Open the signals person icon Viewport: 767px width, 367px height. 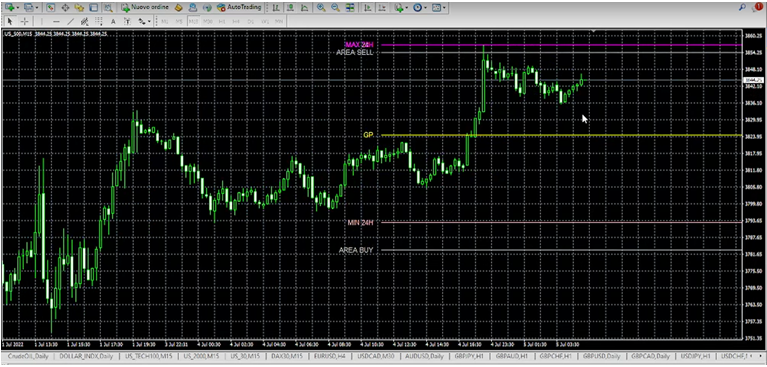coord(193,8)
